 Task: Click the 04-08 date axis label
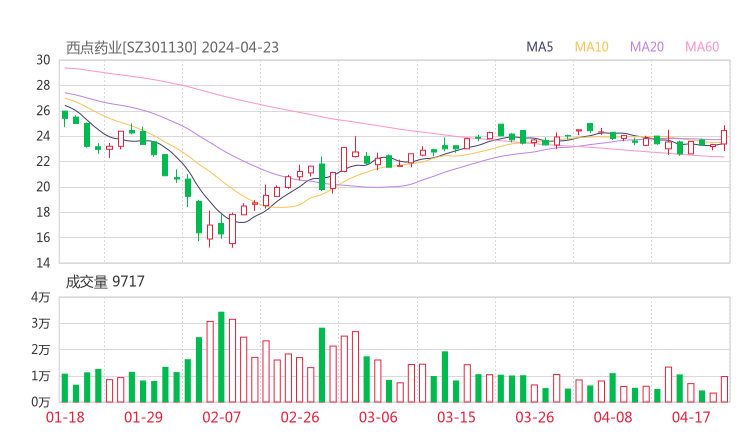point(613,417)
